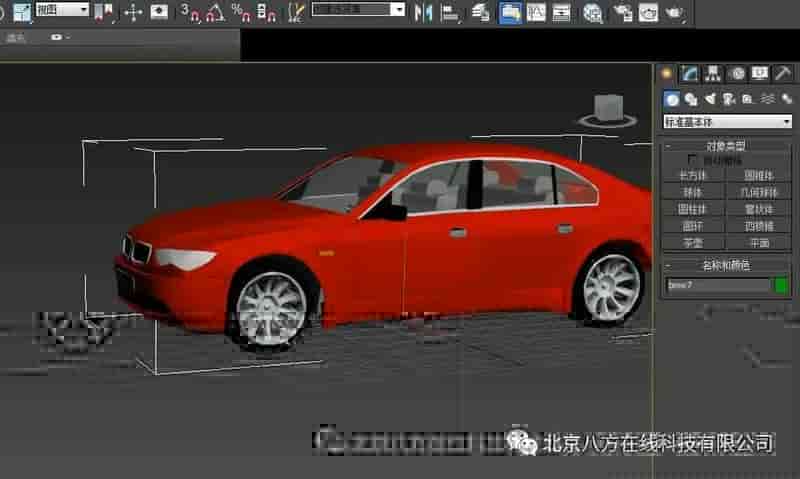Open the Schematic View icon

pos(561,12)
